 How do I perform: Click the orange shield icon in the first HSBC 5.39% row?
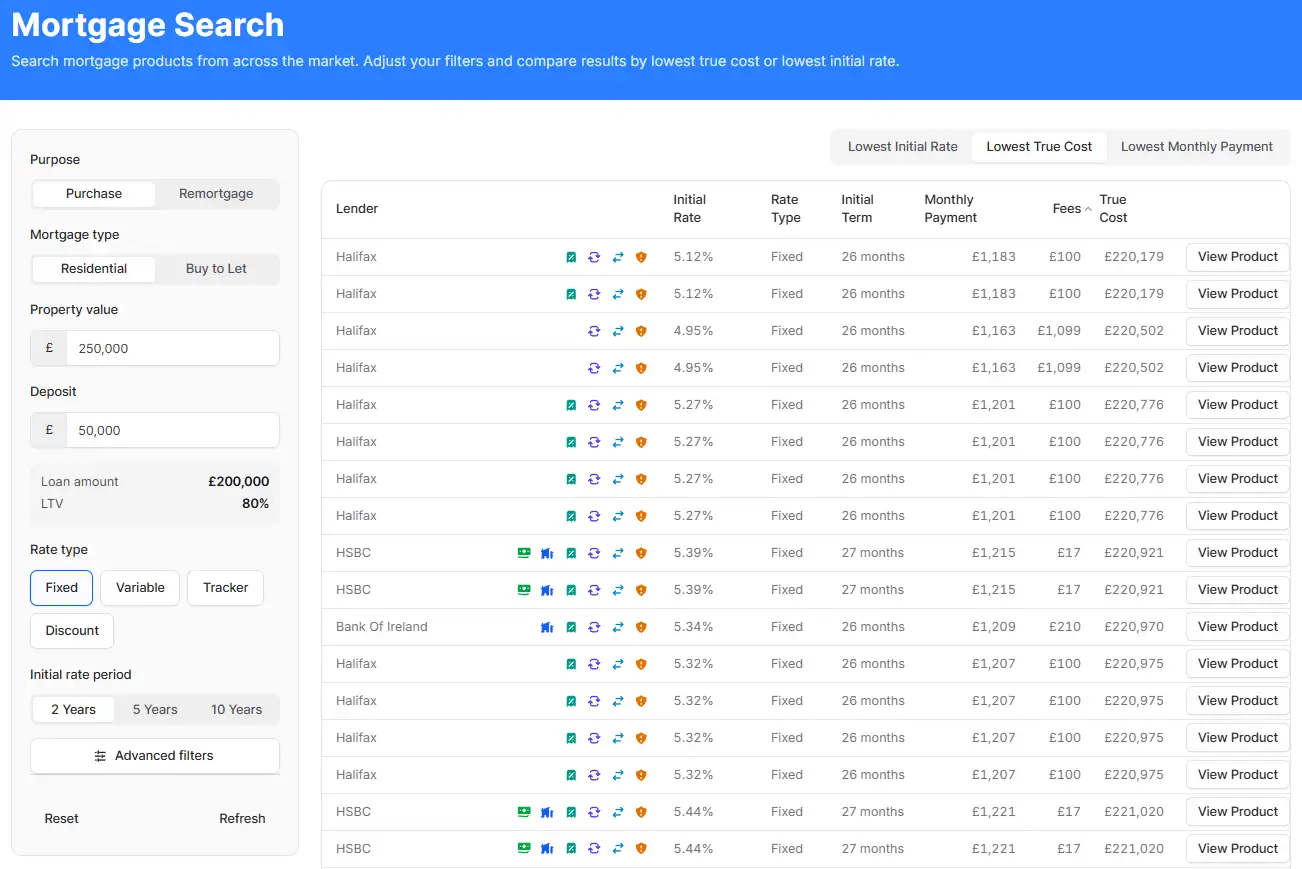(x=641, y=553)
